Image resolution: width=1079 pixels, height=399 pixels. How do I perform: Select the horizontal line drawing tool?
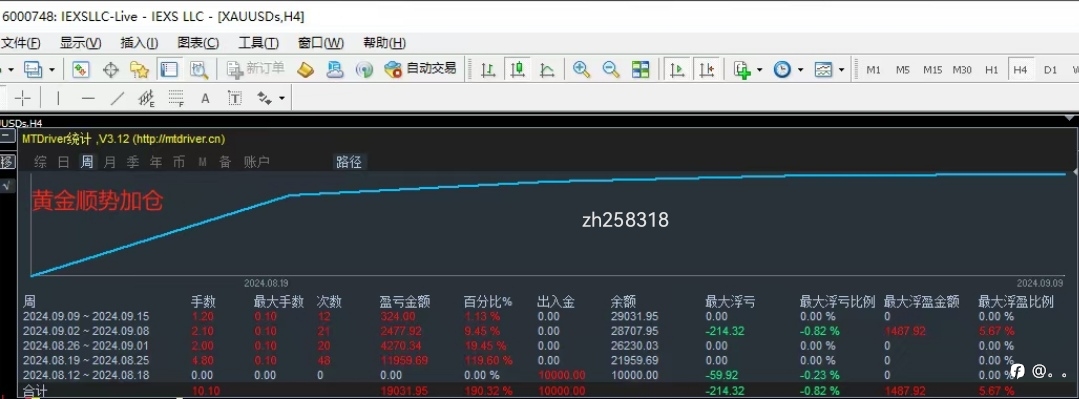pyautogui.click(x=87, y=98)
